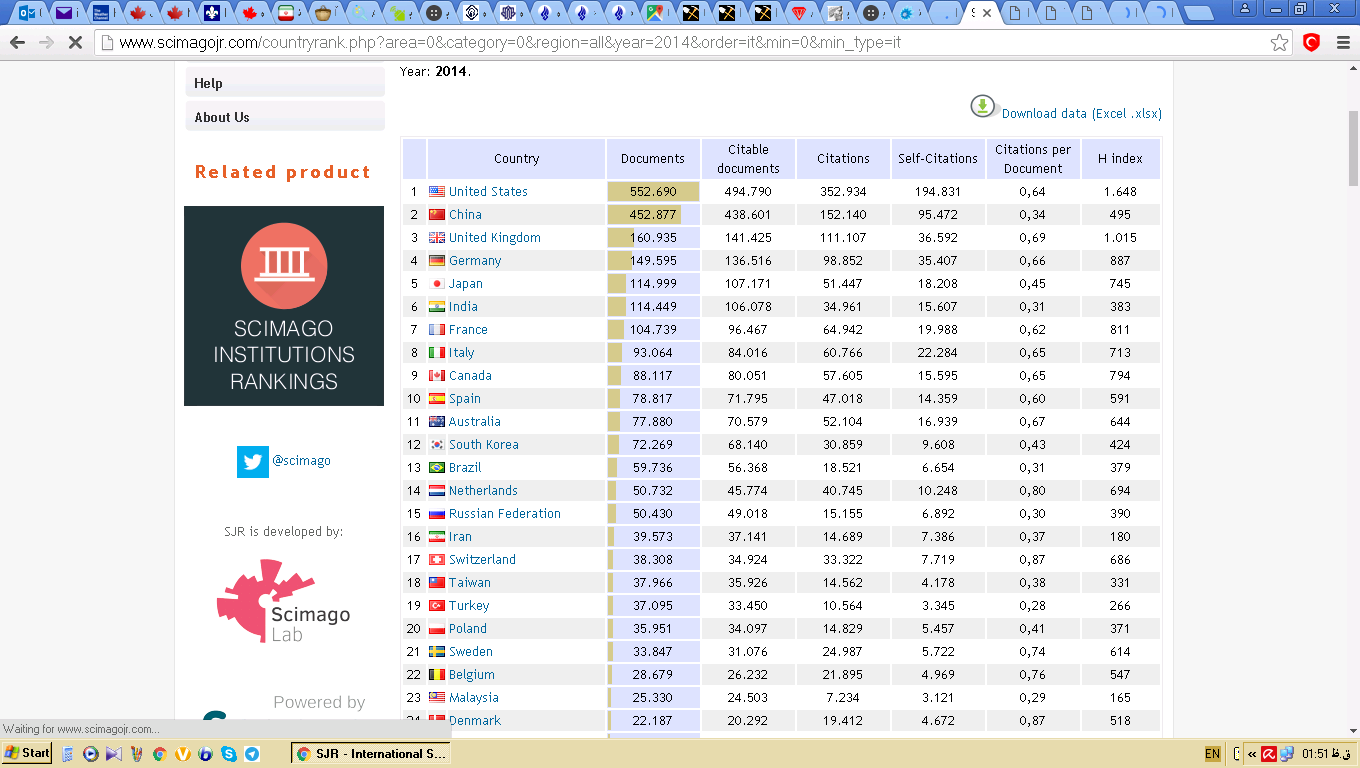Open the Japan country link
This screenshot has height=768, width=1360.
tap(465, 284)
